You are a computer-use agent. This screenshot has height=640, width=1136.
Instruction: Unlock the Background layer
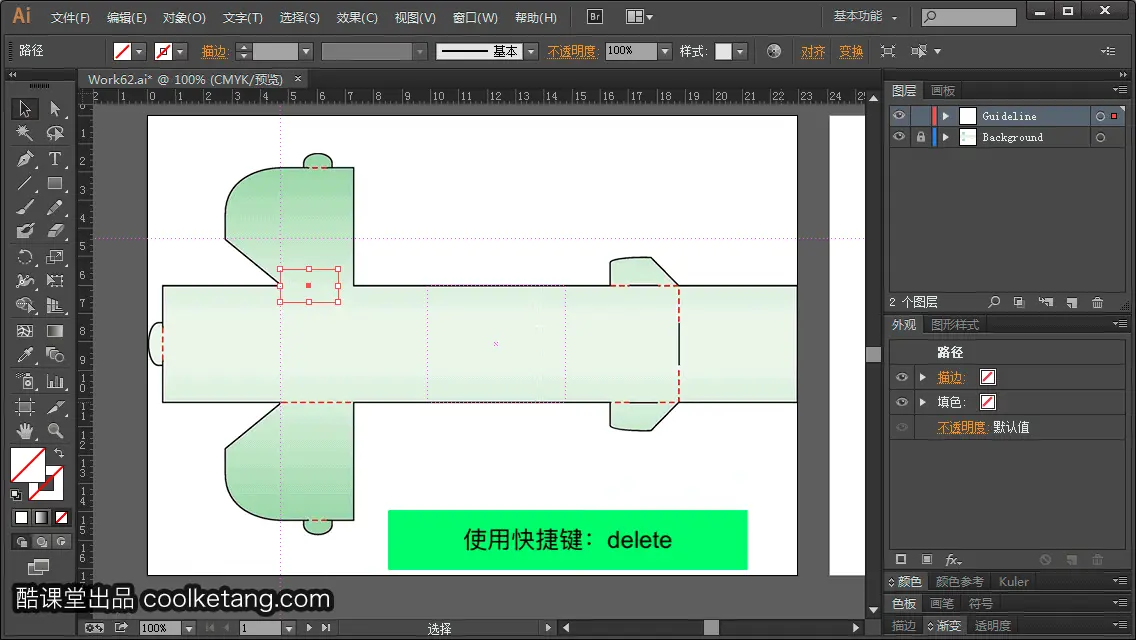[920, 137]
